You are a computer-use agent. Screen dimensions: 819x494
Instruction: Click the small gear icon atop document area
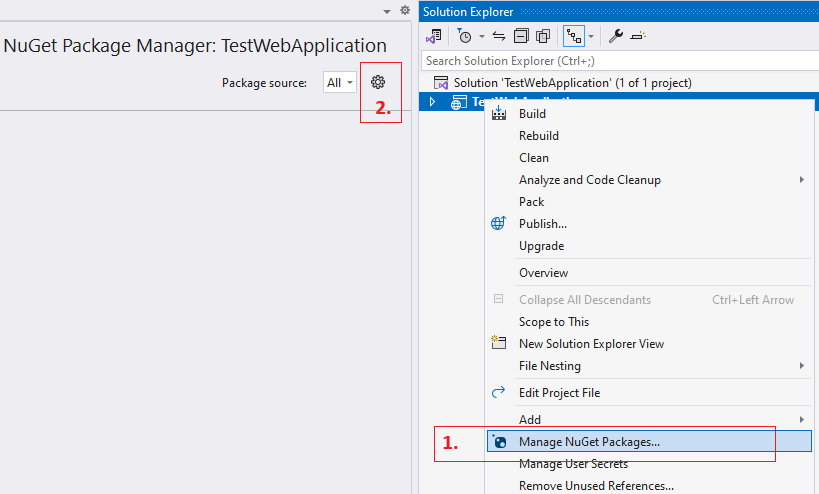point(405,10)
